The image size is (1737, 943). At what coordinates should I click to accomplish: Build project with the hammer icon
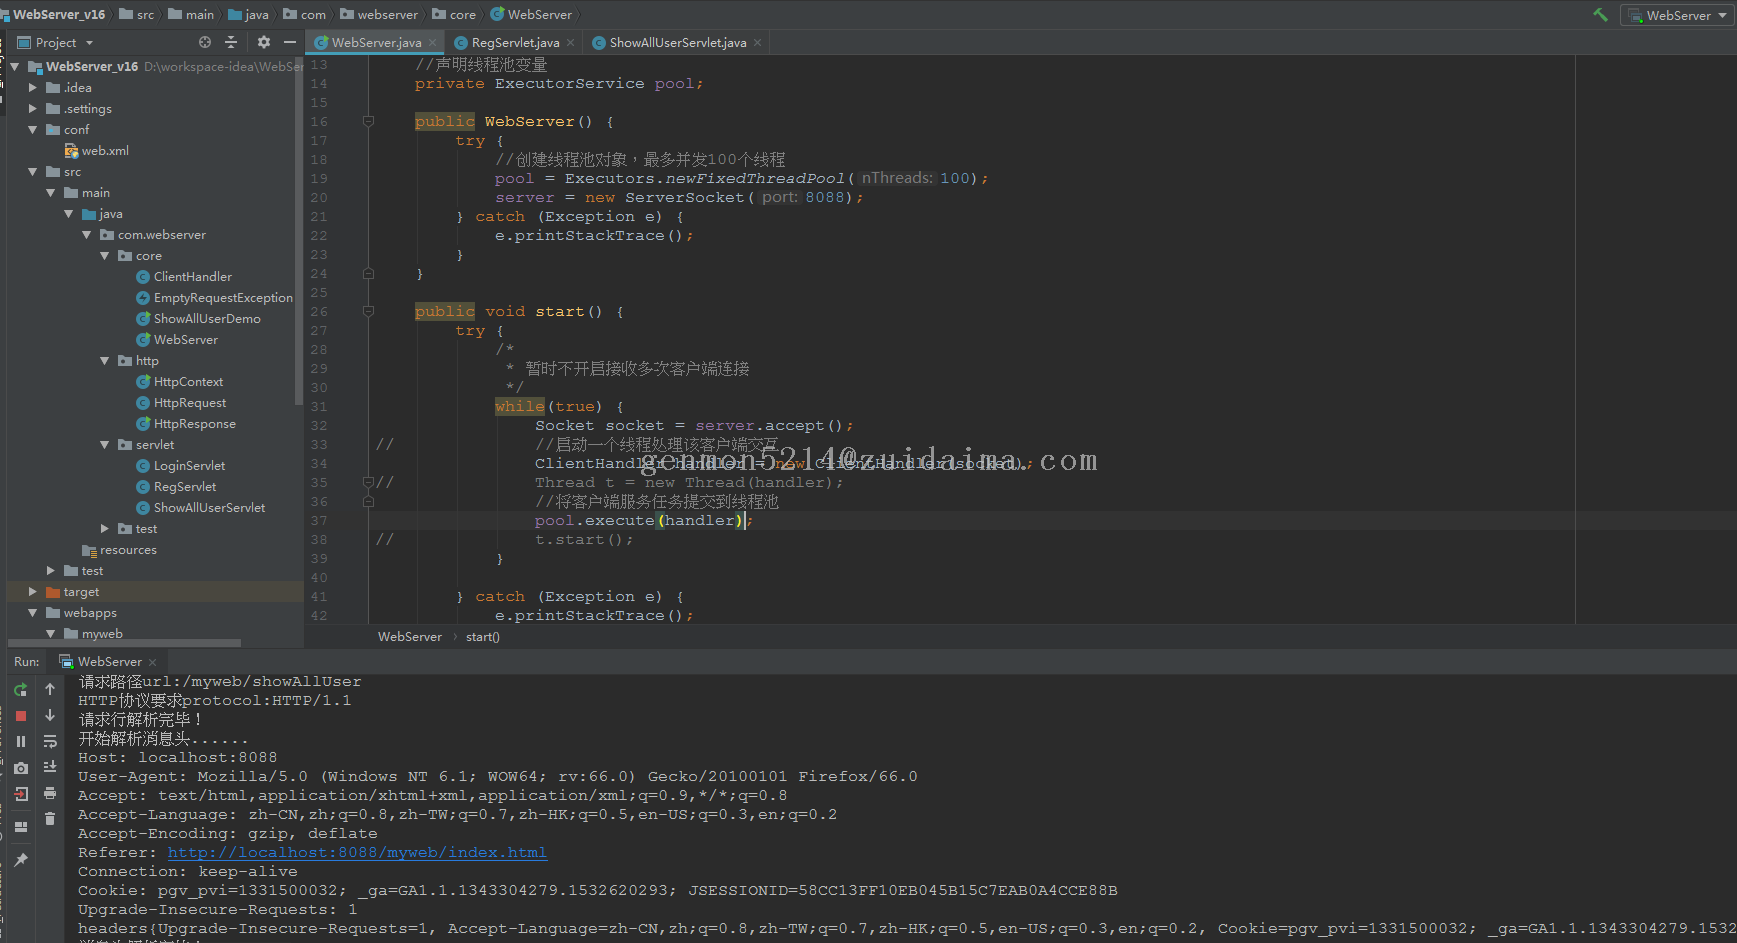[x=1601, y=15]
